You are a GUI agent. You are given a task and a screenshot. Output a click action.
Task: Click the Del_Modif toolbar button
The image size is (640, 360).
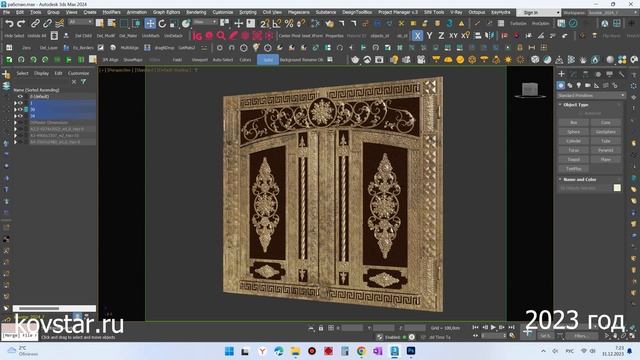pos(106,36)
